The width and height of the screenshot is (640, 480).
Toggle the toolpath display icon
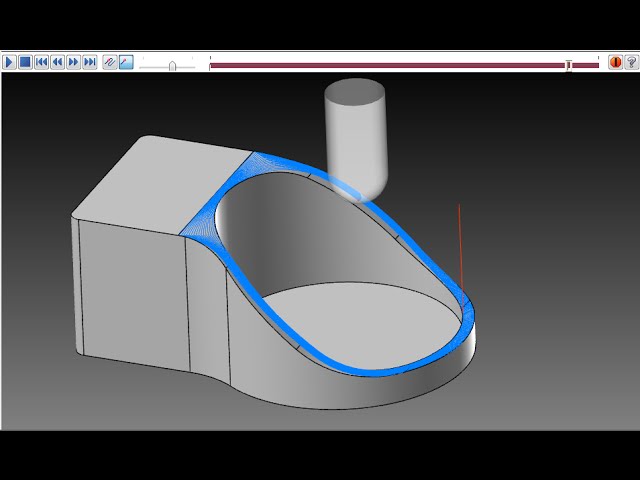coord(110,62)
